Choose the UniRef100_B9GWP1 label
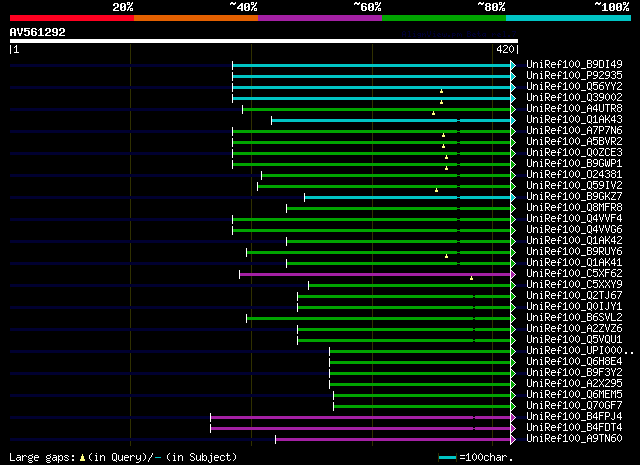 coord(574,164)
